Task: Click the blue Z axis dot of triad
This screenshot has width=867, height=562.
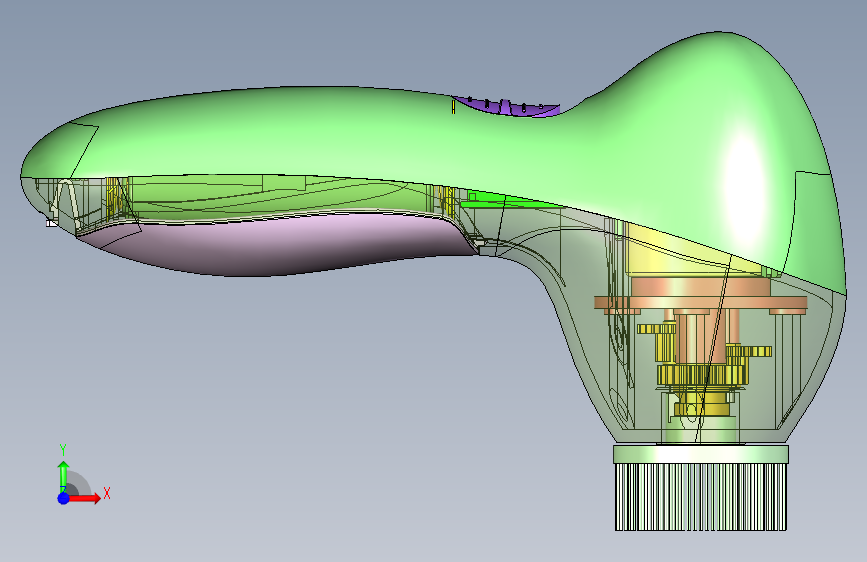Action: click(x=63, y=498)
